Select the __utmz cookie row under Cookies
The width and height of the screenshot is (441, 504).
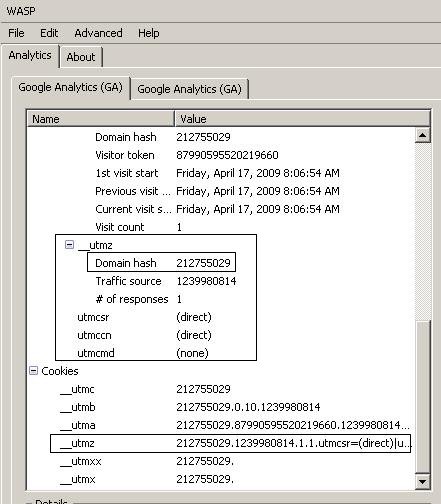point(221,443)
